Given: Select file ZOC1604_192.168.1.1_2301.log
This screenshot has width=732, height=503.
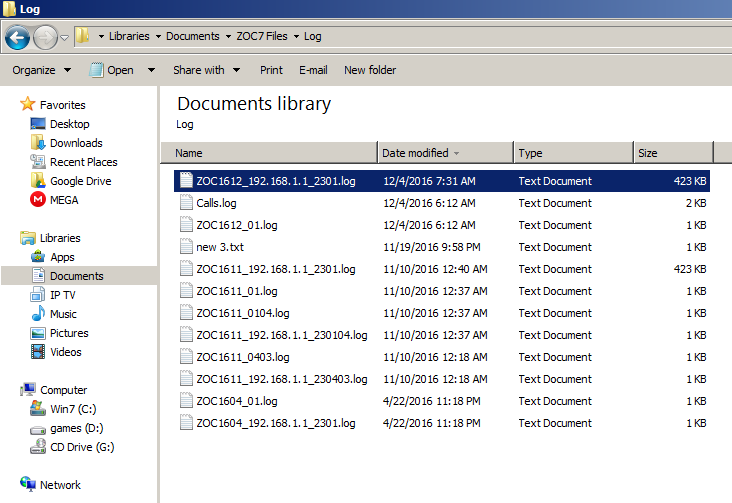Looking at the screenshot, I should [x=442, y=423].
